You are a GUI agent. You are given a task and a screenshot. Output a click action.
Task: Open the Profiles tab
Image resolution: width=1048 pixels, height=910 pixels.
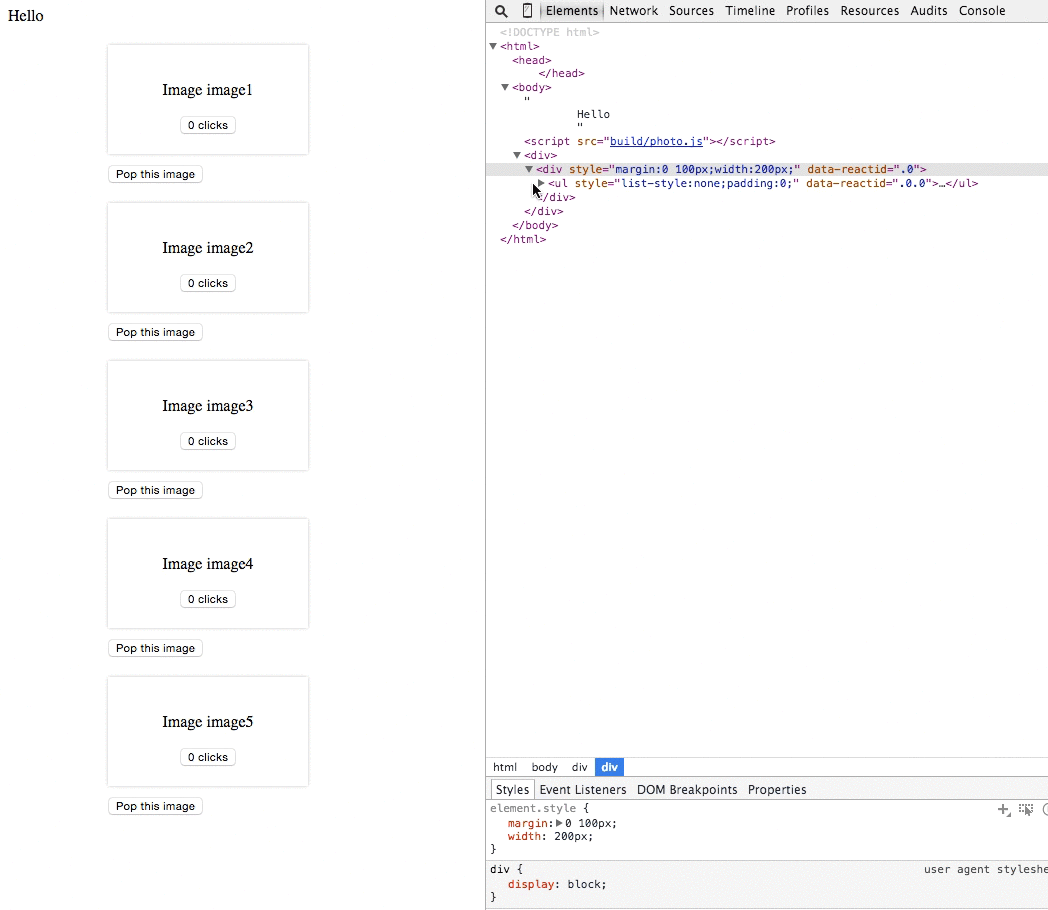click(807, 11)
